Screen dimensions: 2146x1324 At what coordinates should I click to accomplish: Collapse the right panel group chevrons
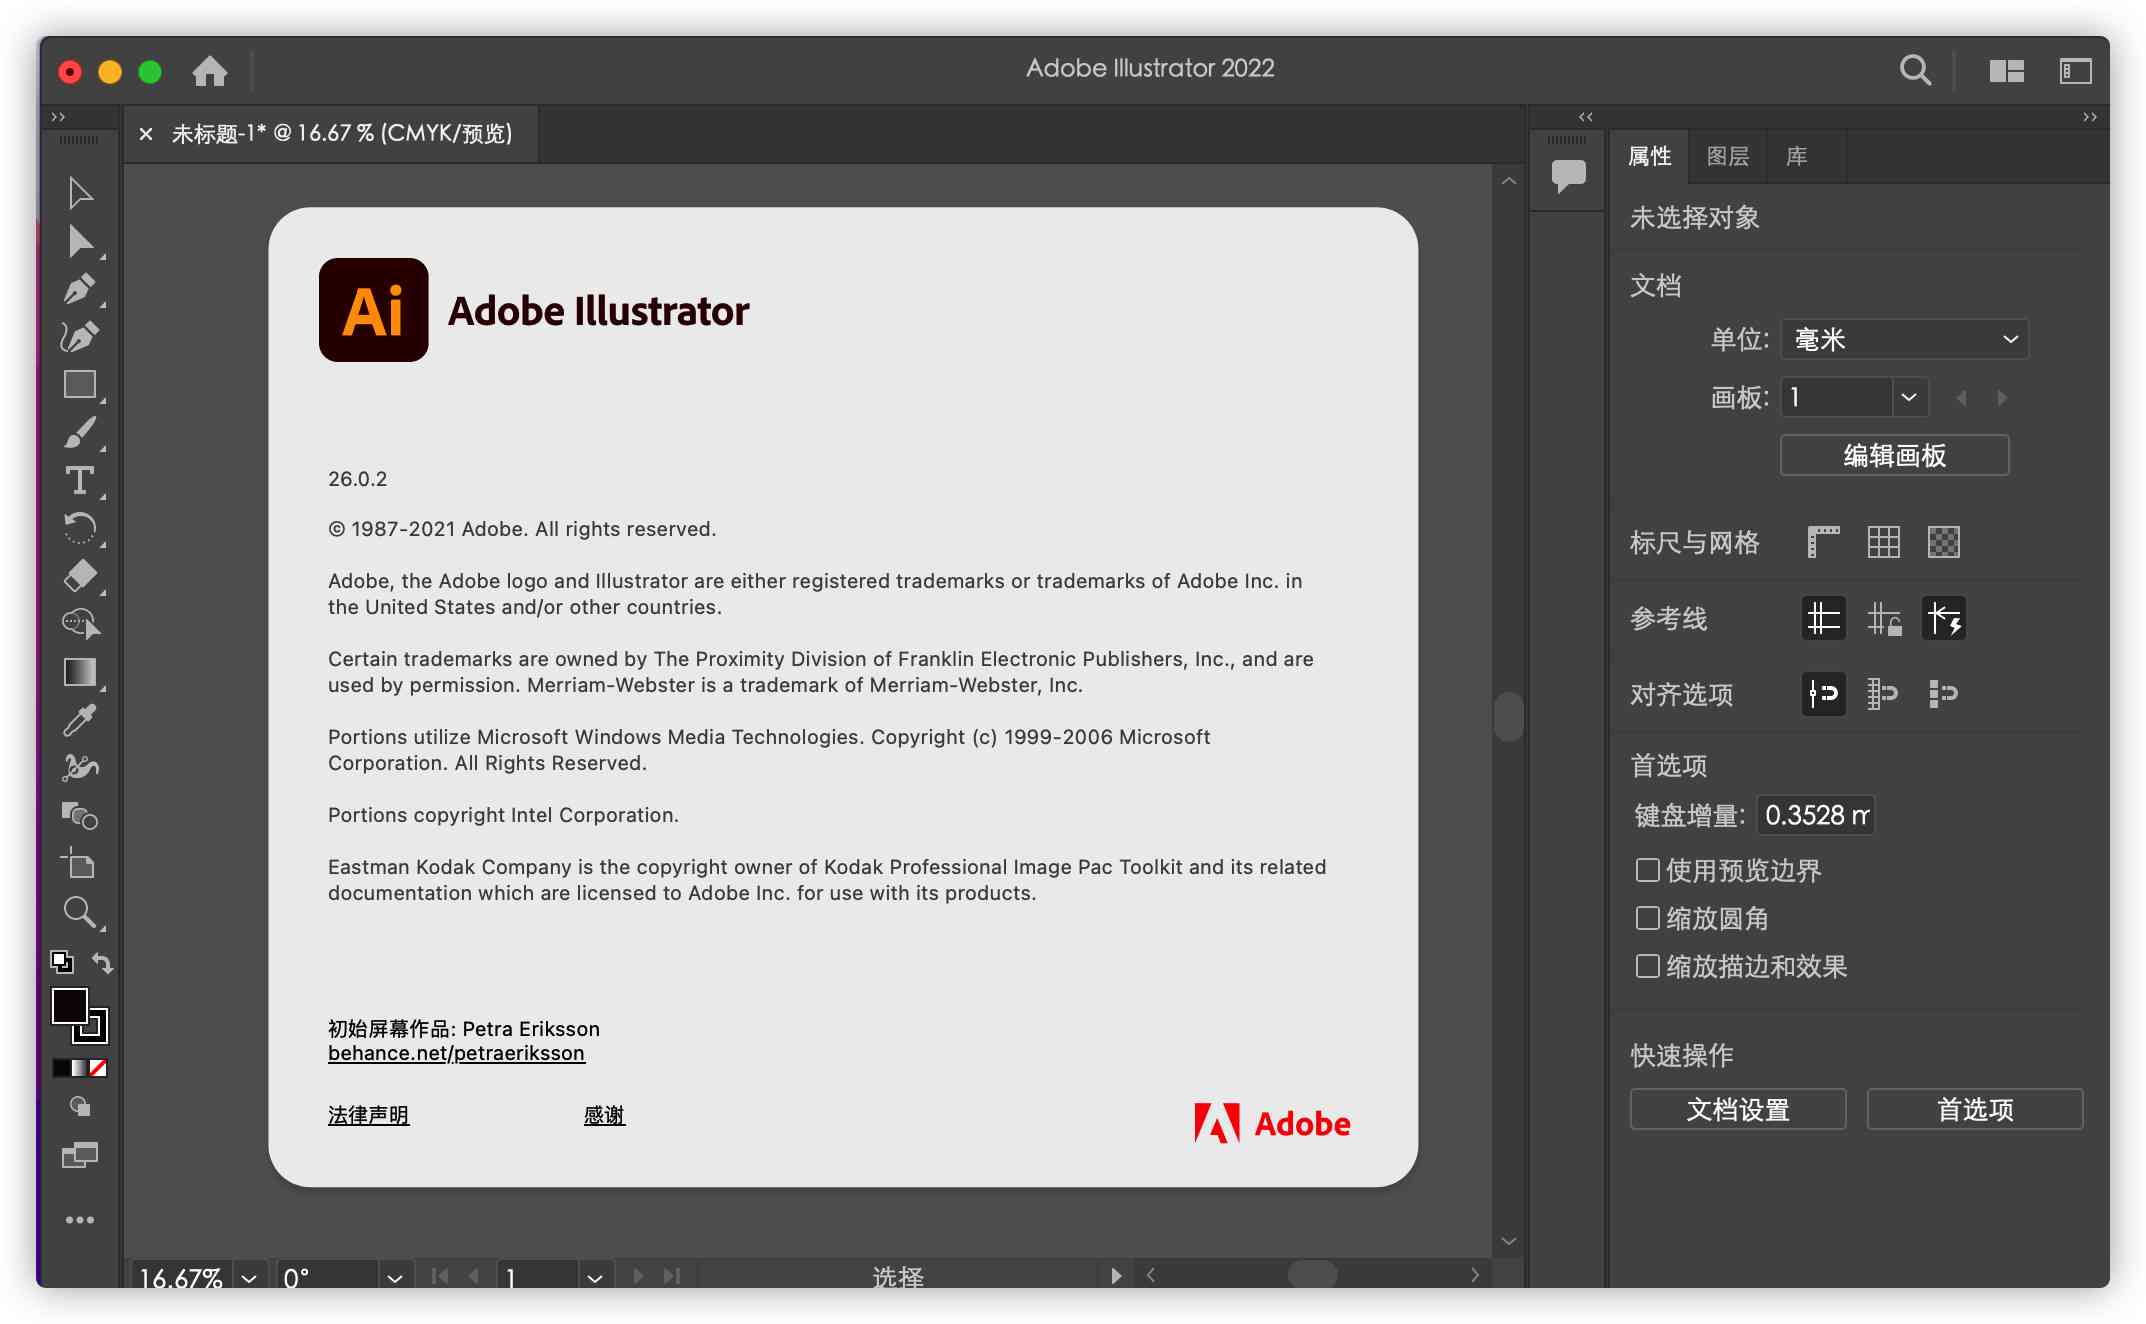point(2090,117)
